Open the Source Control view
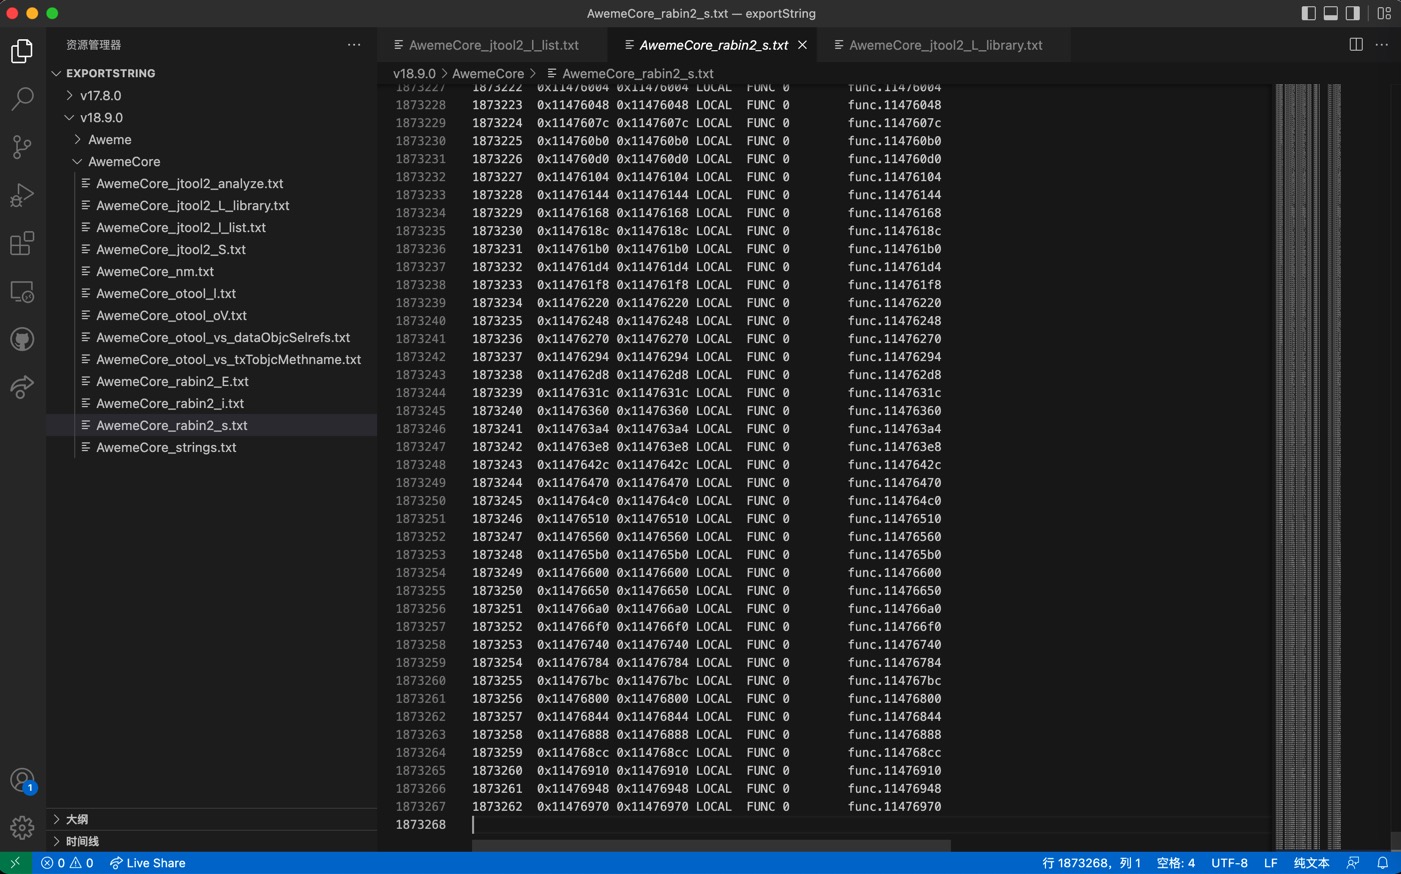 pyautogui.click(x=22, y=147)
